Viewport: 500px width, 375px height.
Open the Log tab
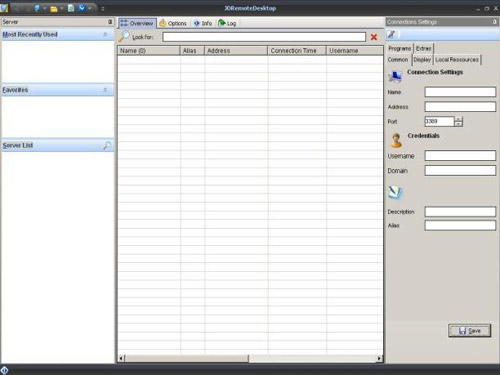tap(227, 23)
